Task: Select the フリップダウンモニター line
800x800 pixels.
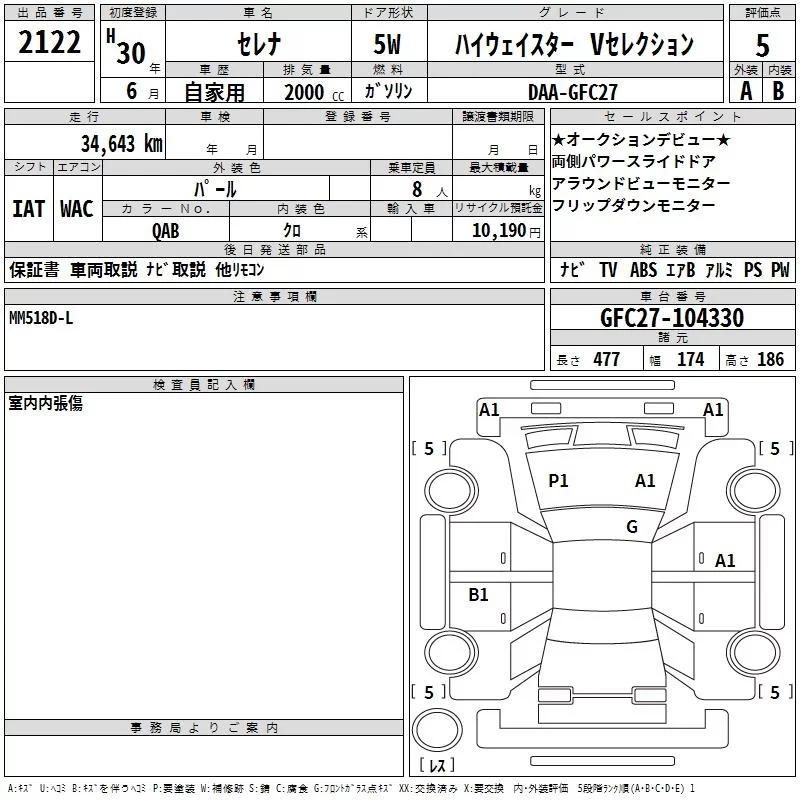Action: [634, 205]
